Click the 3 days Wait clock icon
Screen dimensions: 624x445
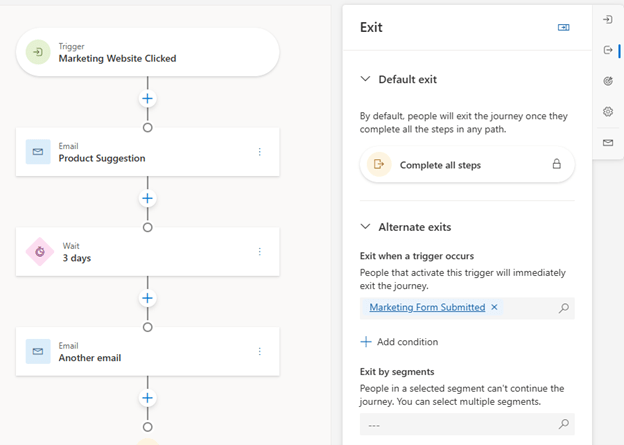38,252
